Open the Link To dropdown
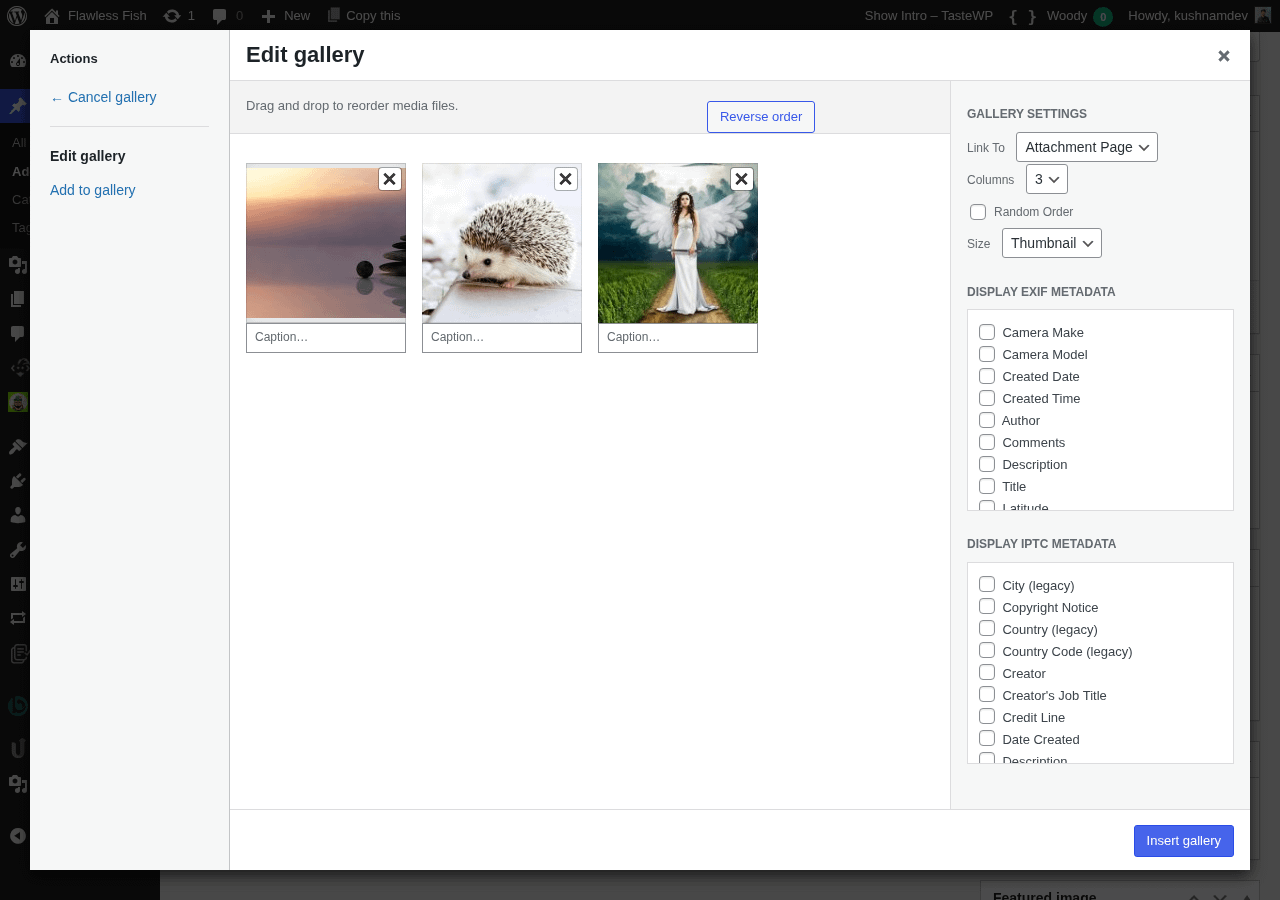The image size is (1280, 900). coord(1087,146)
